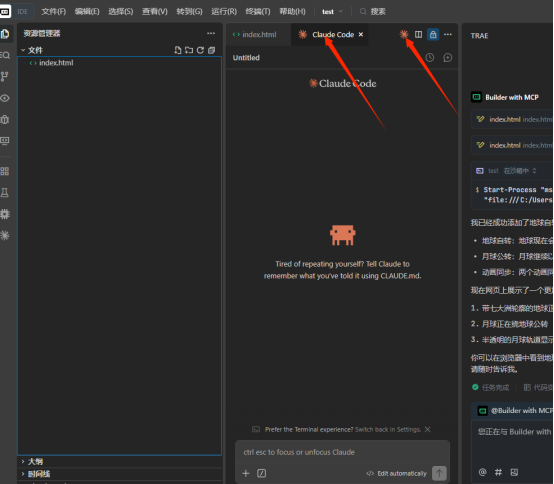Viewport: 554px width, 484px height.
Task: Change the Edit automatically mode
Action: point(396,473)
